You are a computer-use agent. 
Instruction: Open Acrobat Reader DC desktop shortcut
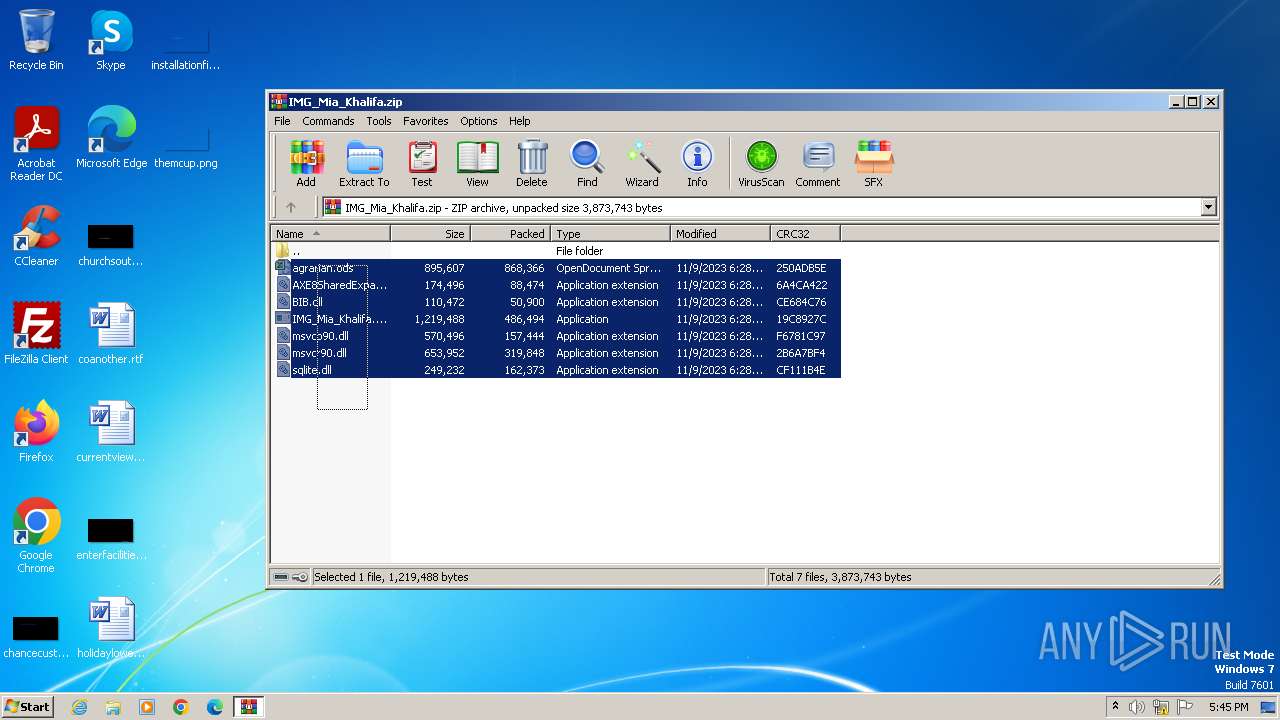[x=36, y=144]
